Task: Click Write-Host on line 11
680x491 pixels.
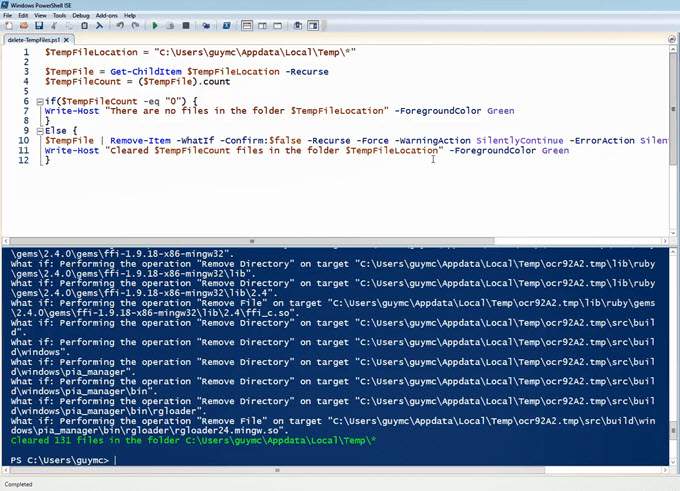Action: [72, 151]
